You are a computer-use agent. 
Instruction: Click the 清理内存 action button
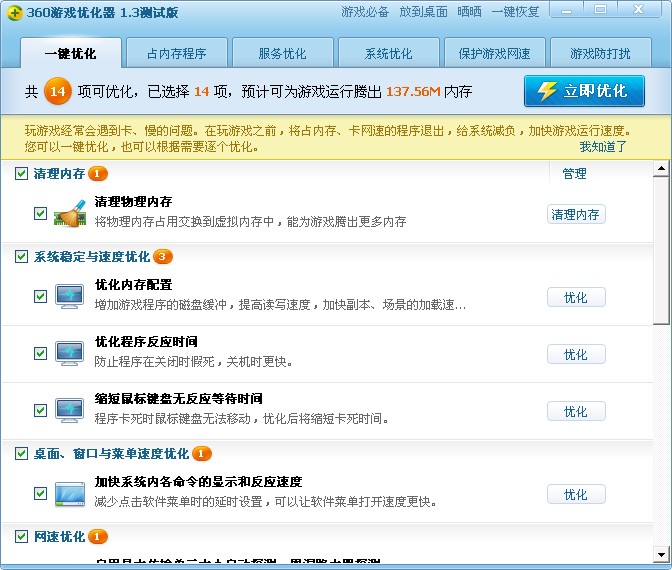coord(576,214)
